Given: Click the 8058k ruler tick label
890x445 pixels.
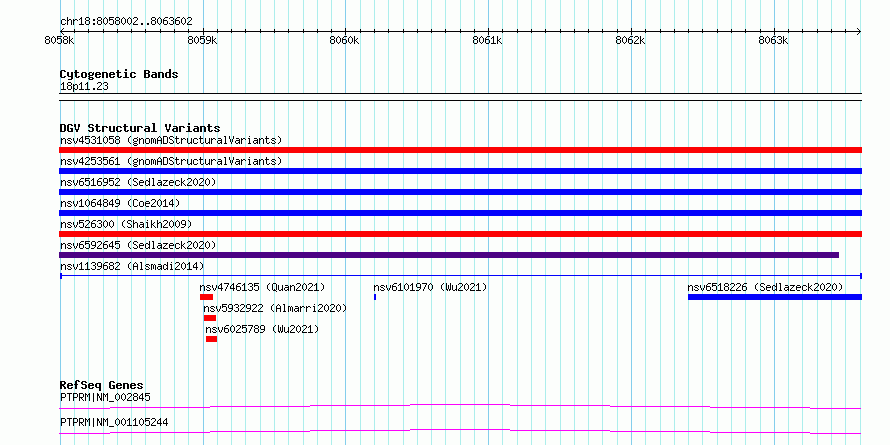Looking at the screenshot, I should (x=60, y=41).
